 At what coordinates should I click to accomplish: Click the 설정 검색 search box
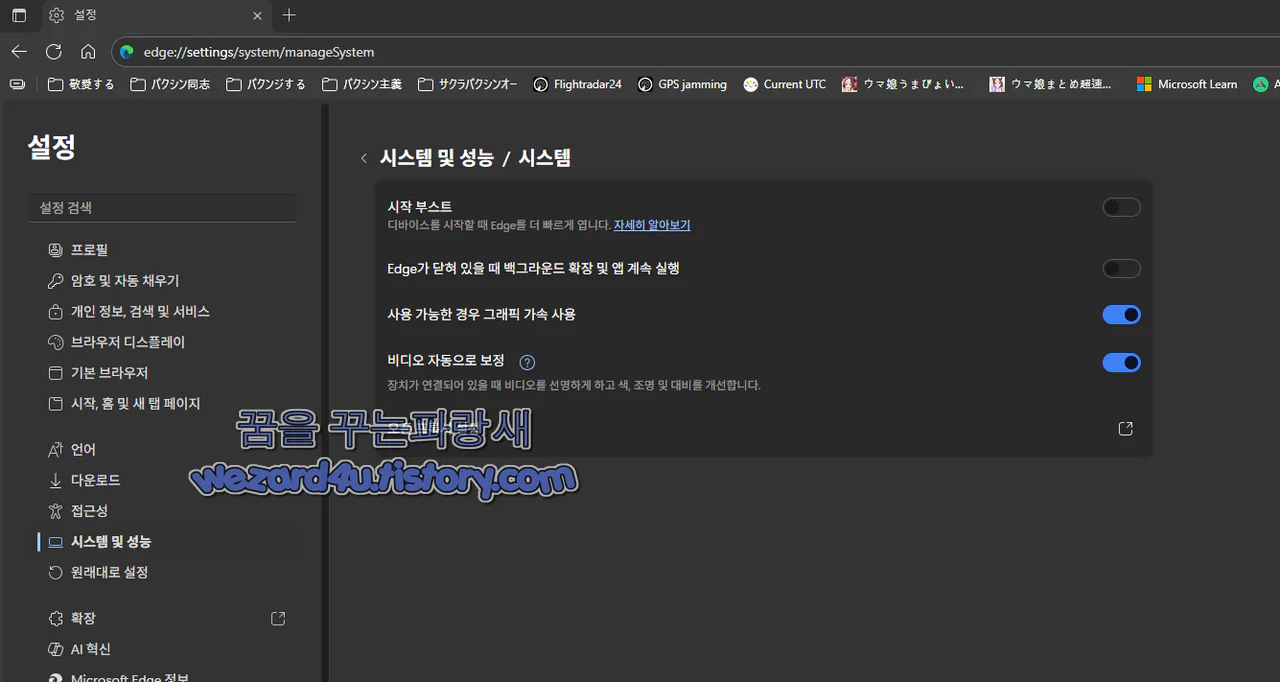[x=162, y=207]
